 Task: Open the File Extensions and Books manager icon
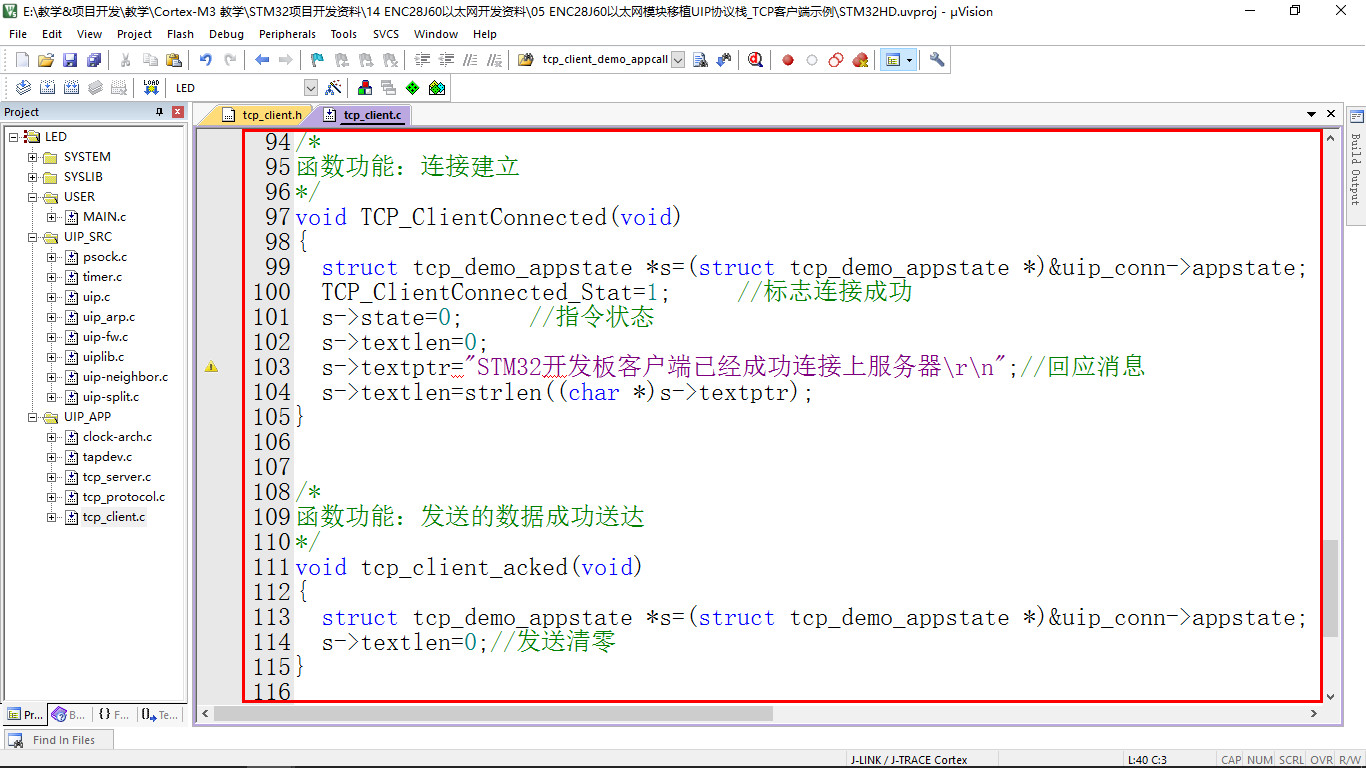364,88
